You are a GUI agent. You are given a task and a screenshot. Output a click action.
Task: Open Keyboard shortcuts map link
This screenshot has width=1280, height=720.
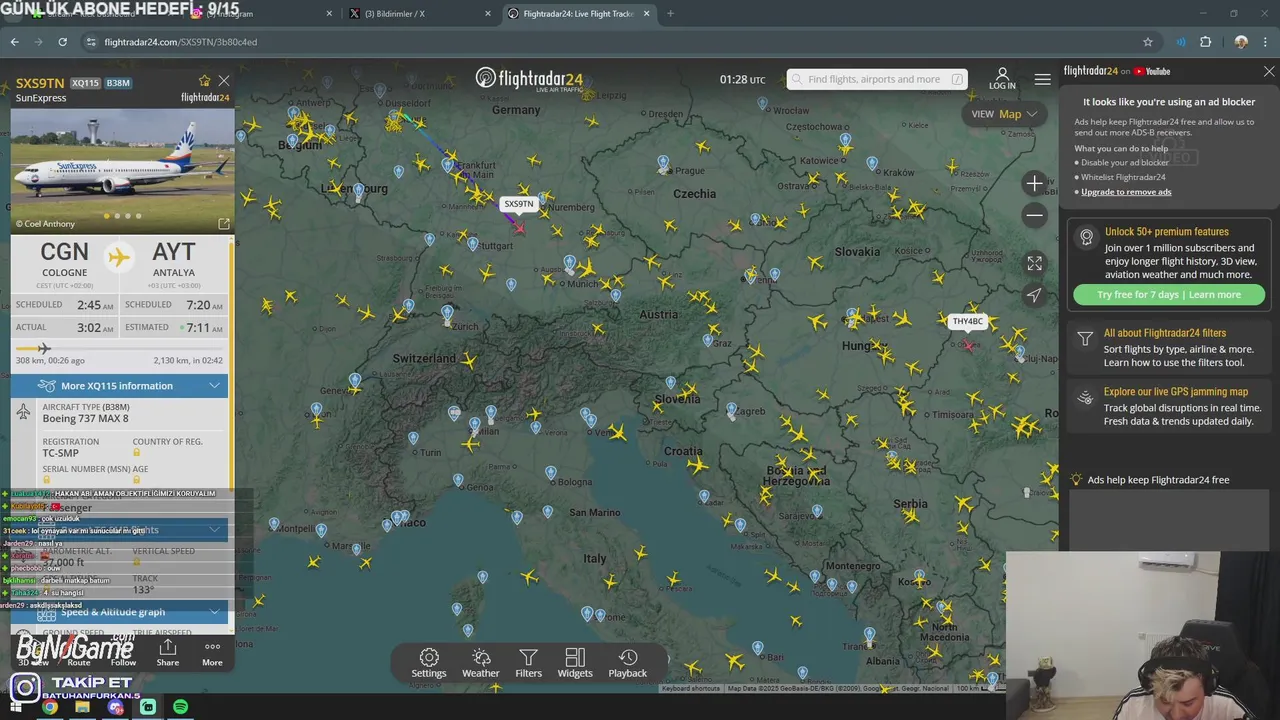[691, 688]
